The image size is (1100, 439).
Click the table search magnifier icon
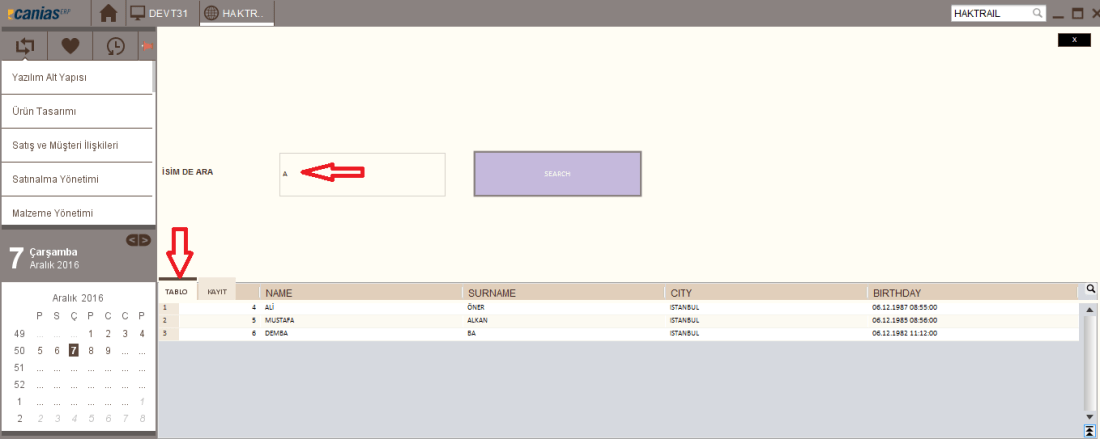(1090, 290)
